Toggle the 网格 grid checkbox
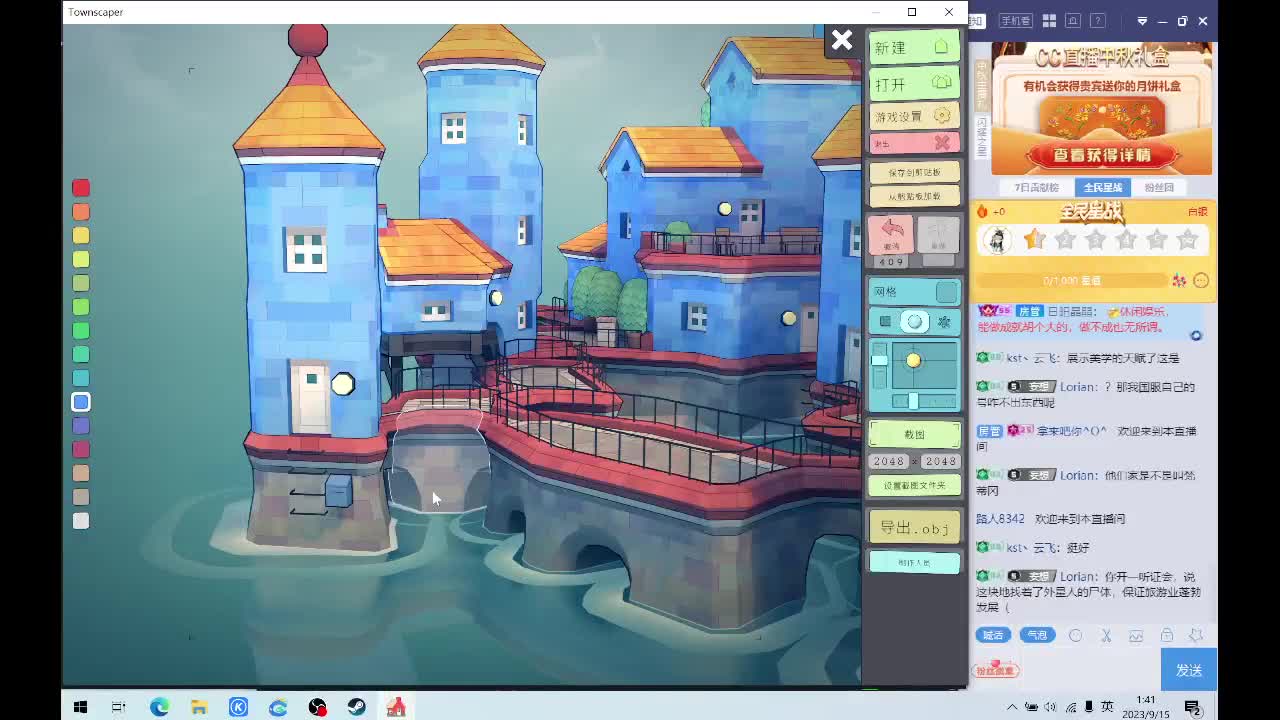 click(946, 292)
